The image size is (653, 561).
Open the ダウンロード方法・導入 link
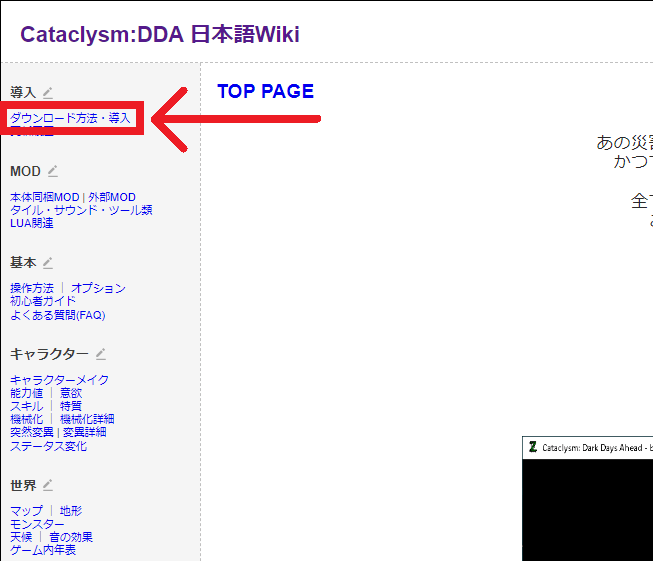[x=70, y=118]
